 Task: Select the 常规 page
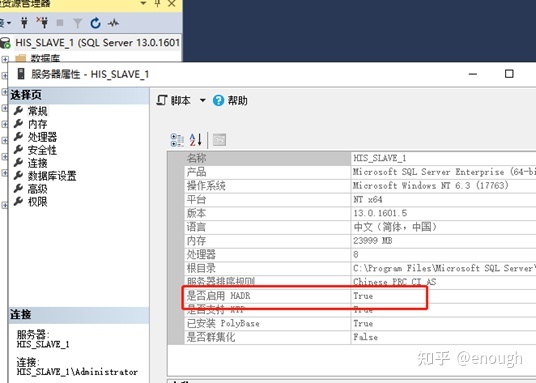point(38,111)
